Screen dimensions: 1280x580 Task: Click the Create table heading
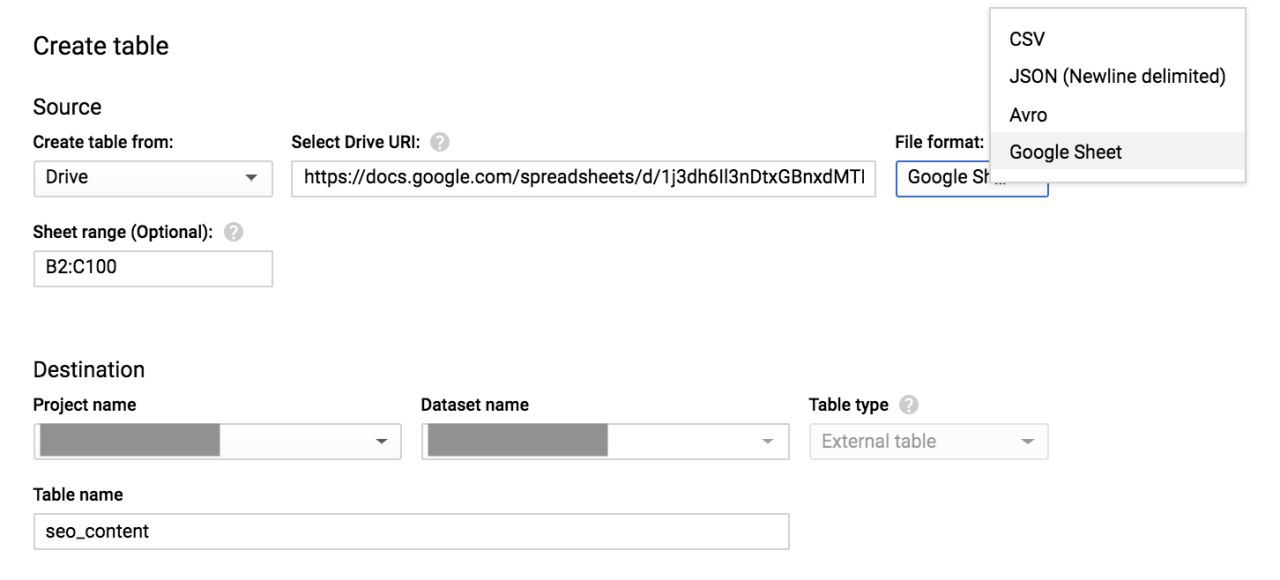(101, 46)
